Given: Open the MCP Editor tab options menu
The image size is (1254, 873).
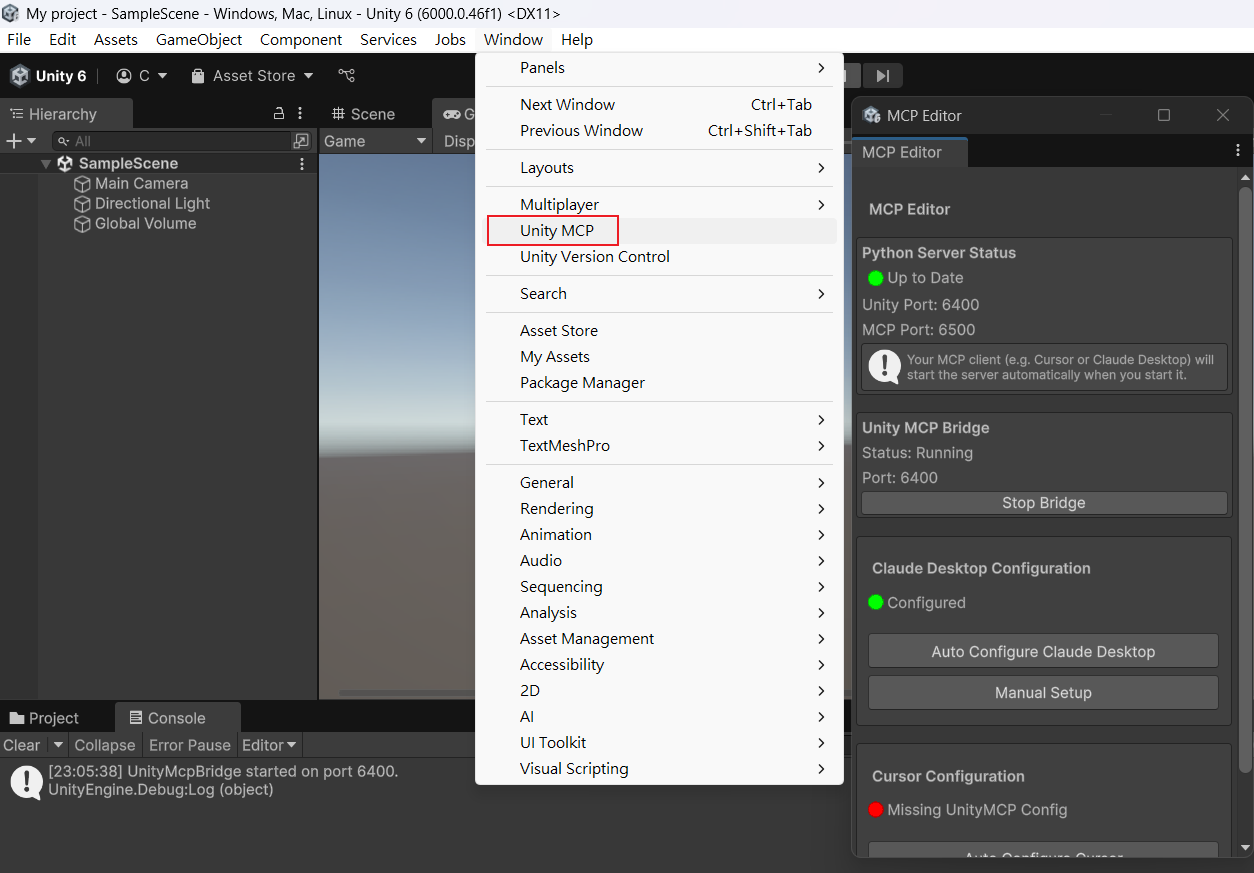Looking at the screenshot, I should click(x=1238, y=152).
